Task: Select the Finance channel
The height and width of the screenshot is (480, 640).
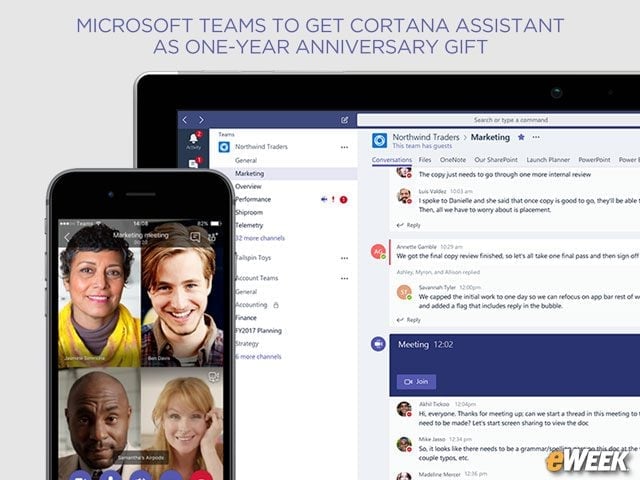Action: point(246,318)
